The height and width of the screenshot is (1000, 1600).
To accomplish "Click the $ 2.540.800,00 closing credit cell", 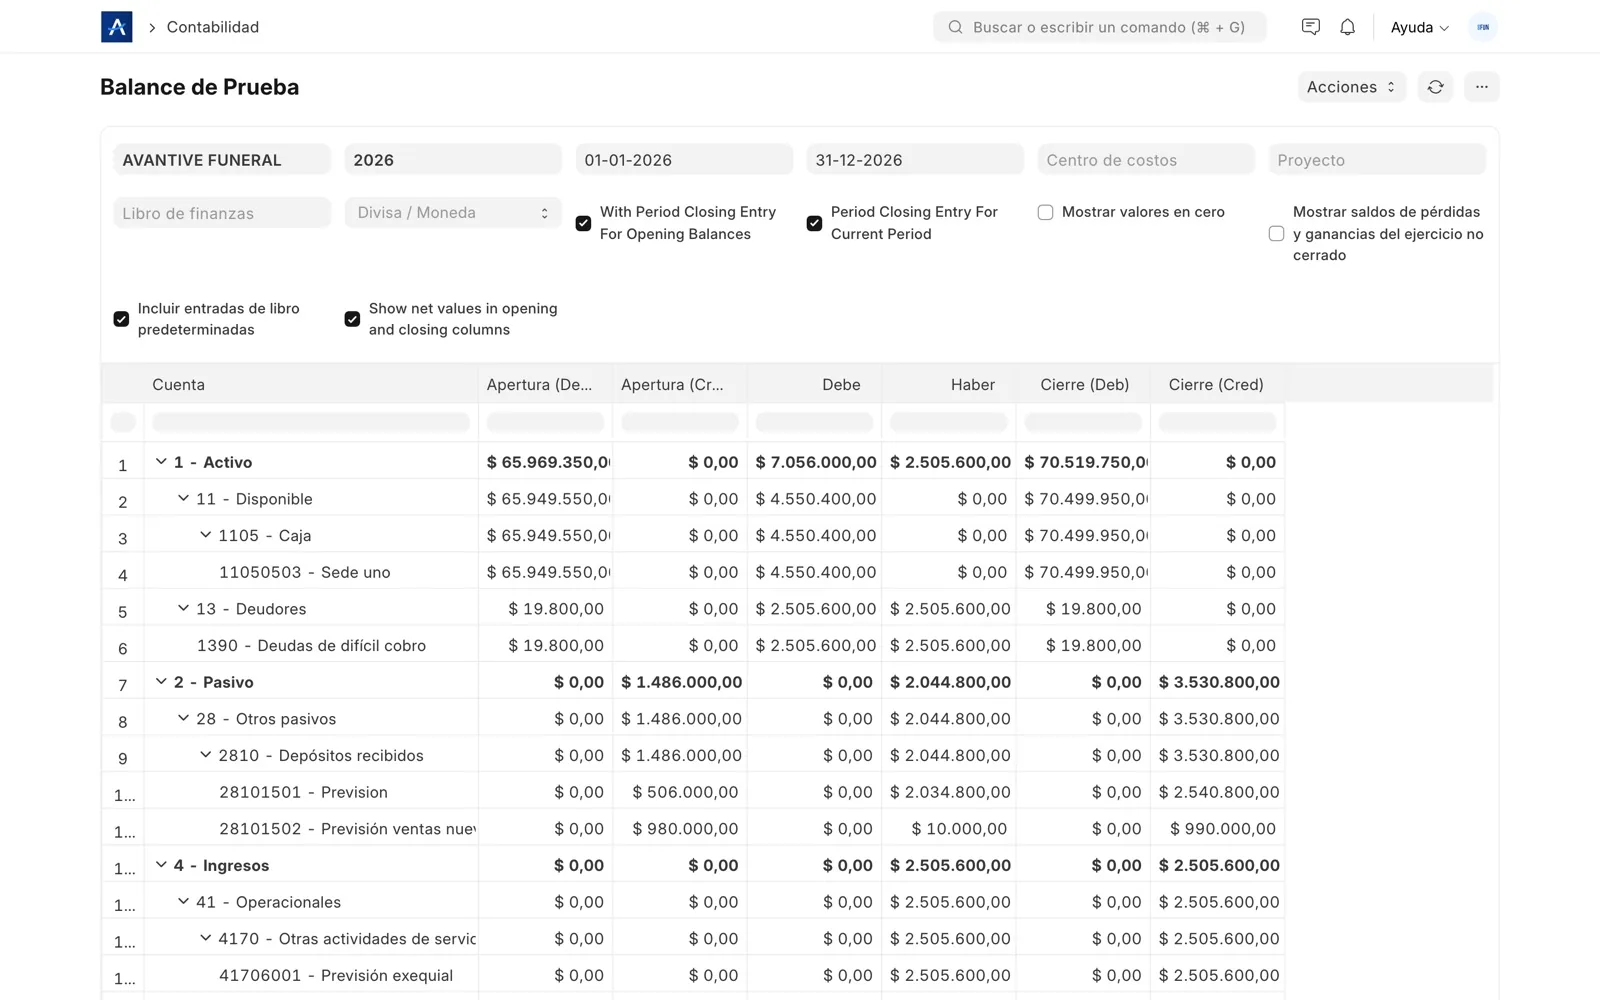I will point(1219,792).
